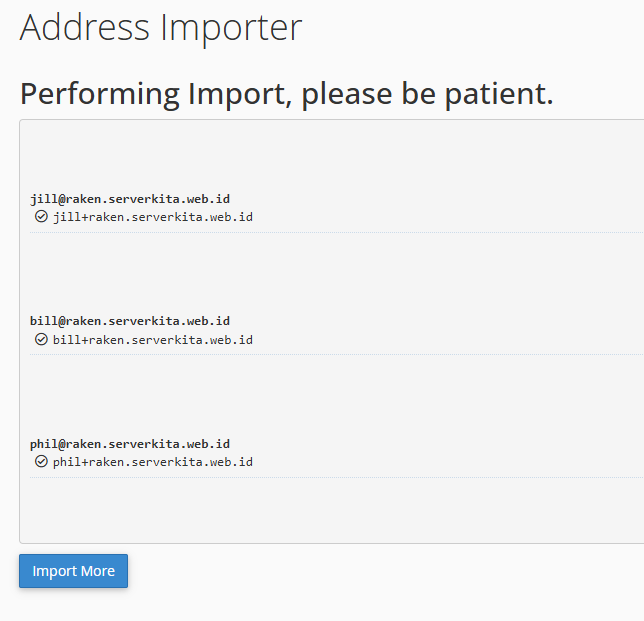Click the phil+raken.serverkita.web.id result line

pos(153,462)
